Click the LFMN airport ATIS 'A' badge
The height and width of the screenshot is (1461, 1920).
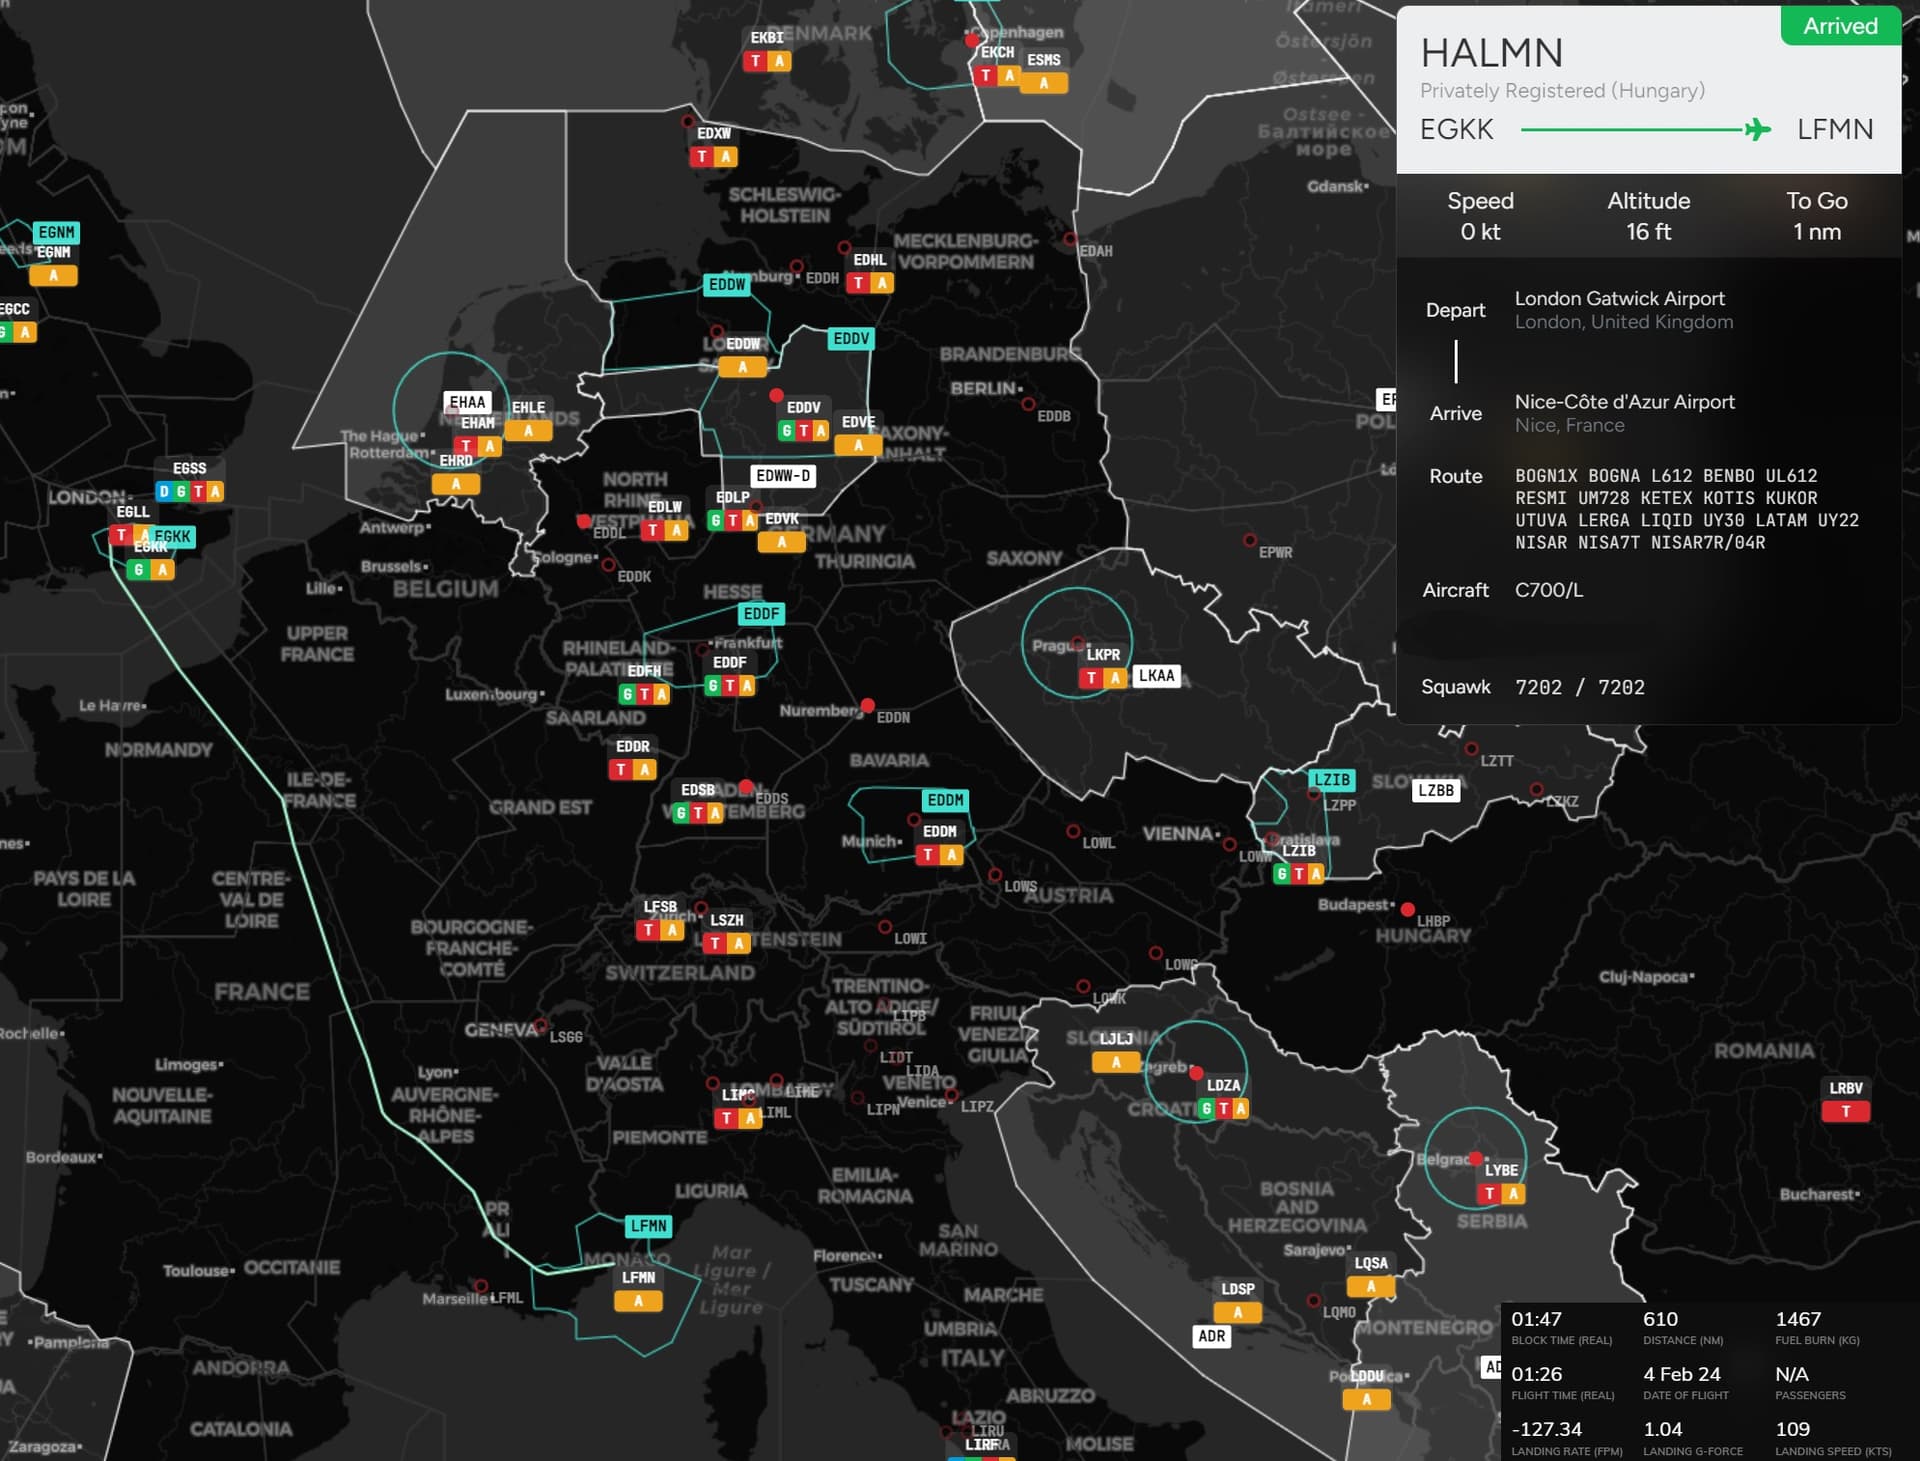[x=638, y=1301]
